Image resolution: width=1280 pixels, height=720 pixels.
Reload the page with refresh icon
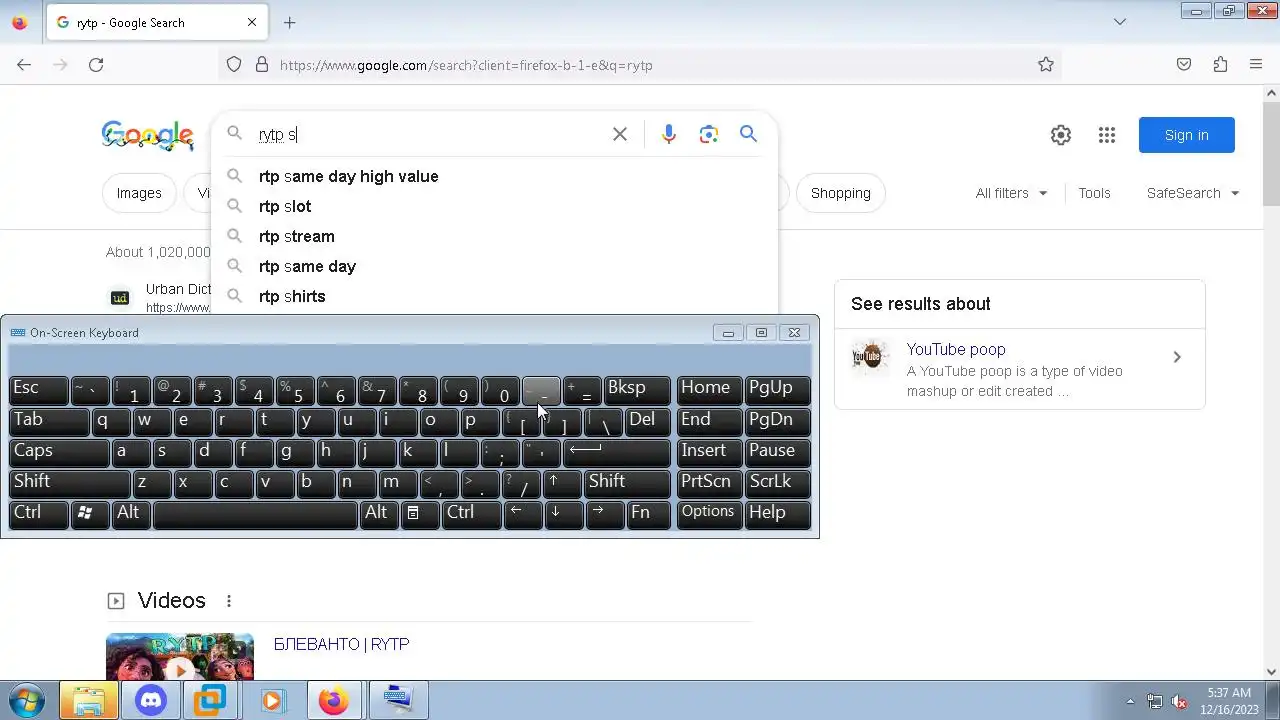pyautogui.click(x=96, y=65)
